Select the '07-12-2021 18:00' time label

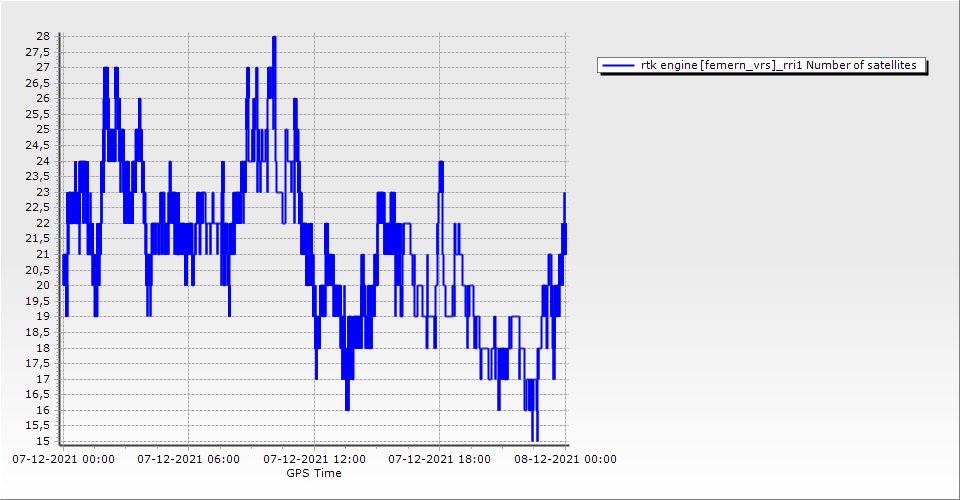[439, 459]
